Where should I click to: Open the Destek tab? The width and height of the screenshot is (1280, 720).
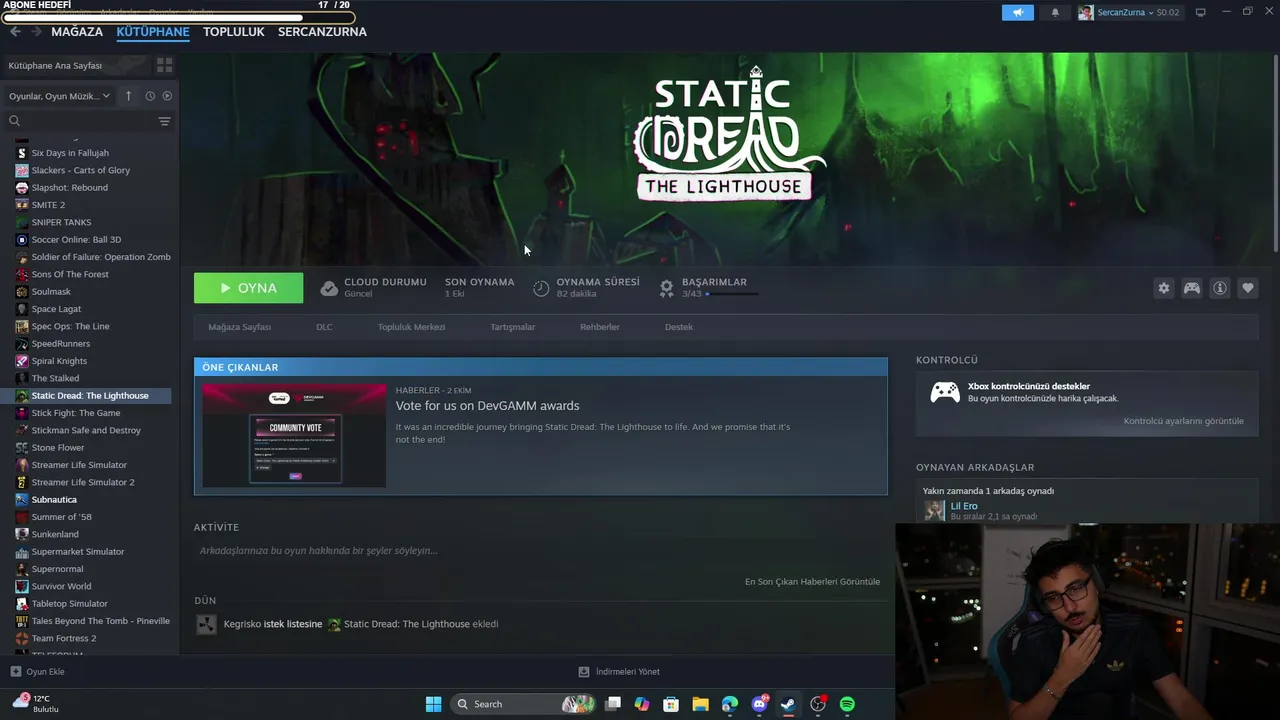(x=679, y=327)
